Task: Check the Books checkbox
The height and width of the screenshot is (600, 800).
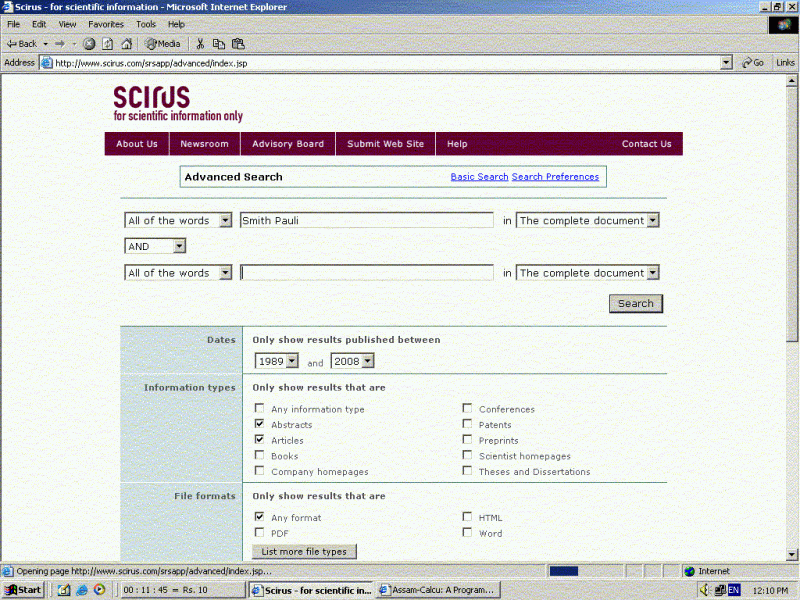Action: 259,455
